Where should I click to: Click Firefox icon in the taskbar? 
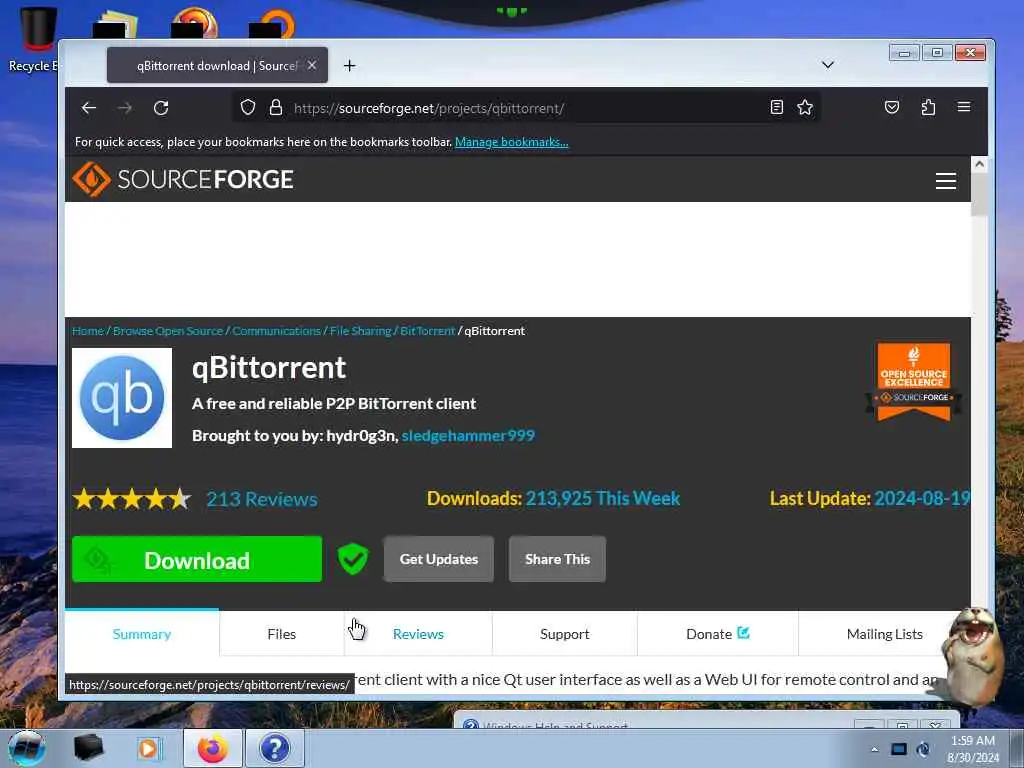pos(212,748)
